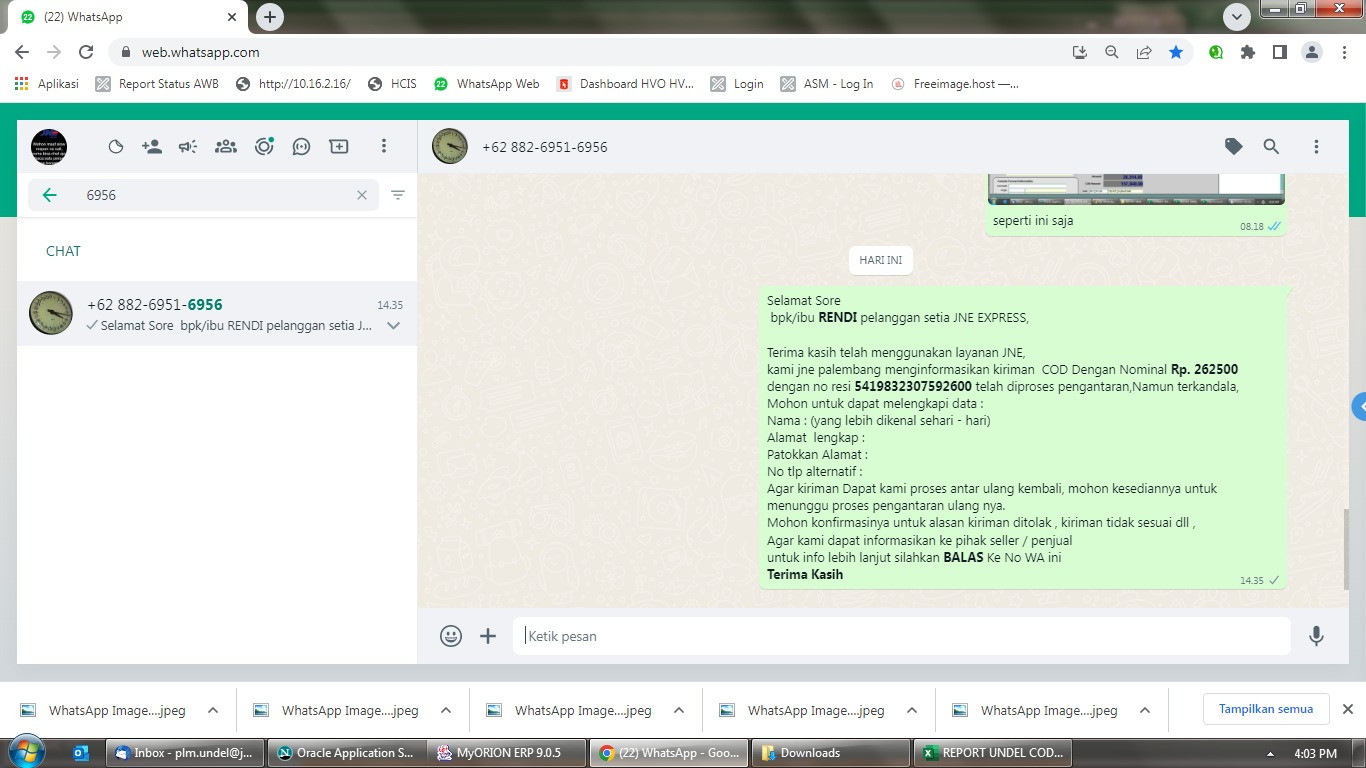Click the lock icon in address bar
1366x768 pixels.
pyautogui.click(x=126, y=52)
